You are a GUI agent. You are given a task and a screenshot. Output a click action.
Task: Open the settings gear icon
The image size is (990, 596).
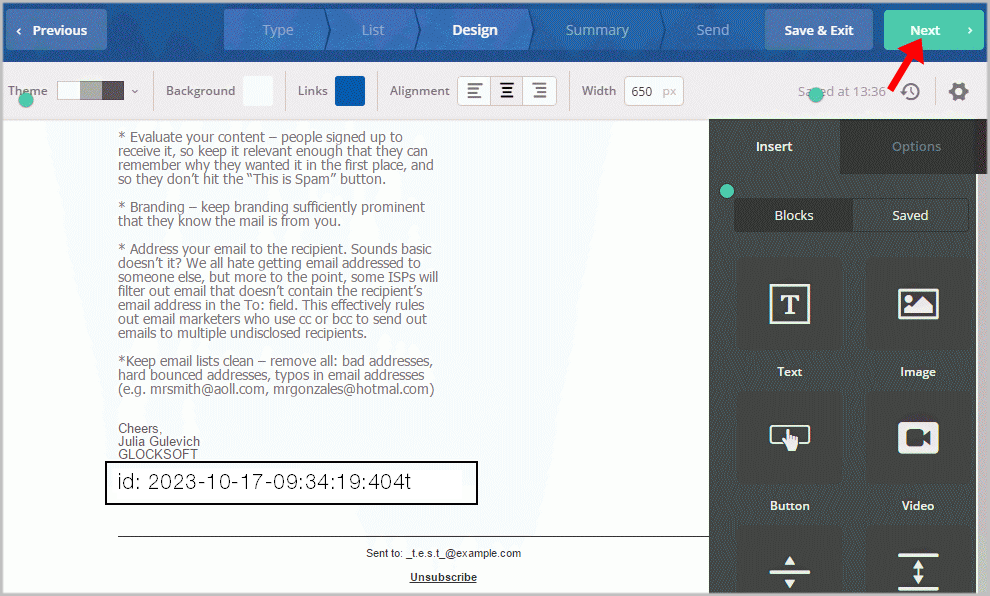[958, 92]
